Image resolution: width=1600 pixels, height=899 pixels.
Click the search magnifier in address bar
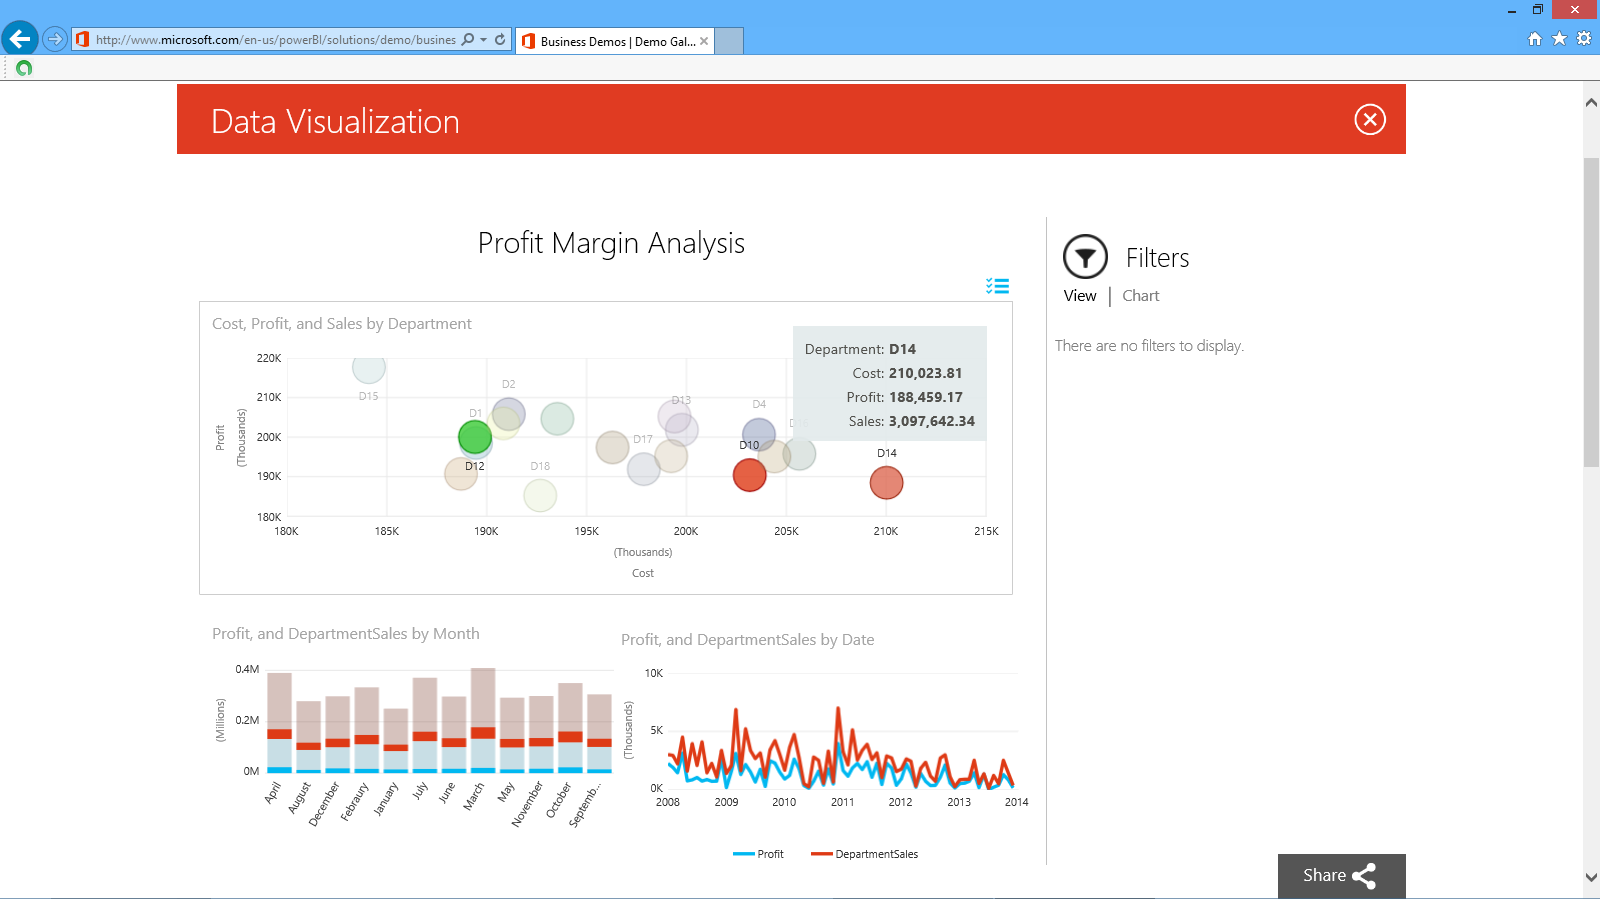pyautogui.click(x=468, y=40)
